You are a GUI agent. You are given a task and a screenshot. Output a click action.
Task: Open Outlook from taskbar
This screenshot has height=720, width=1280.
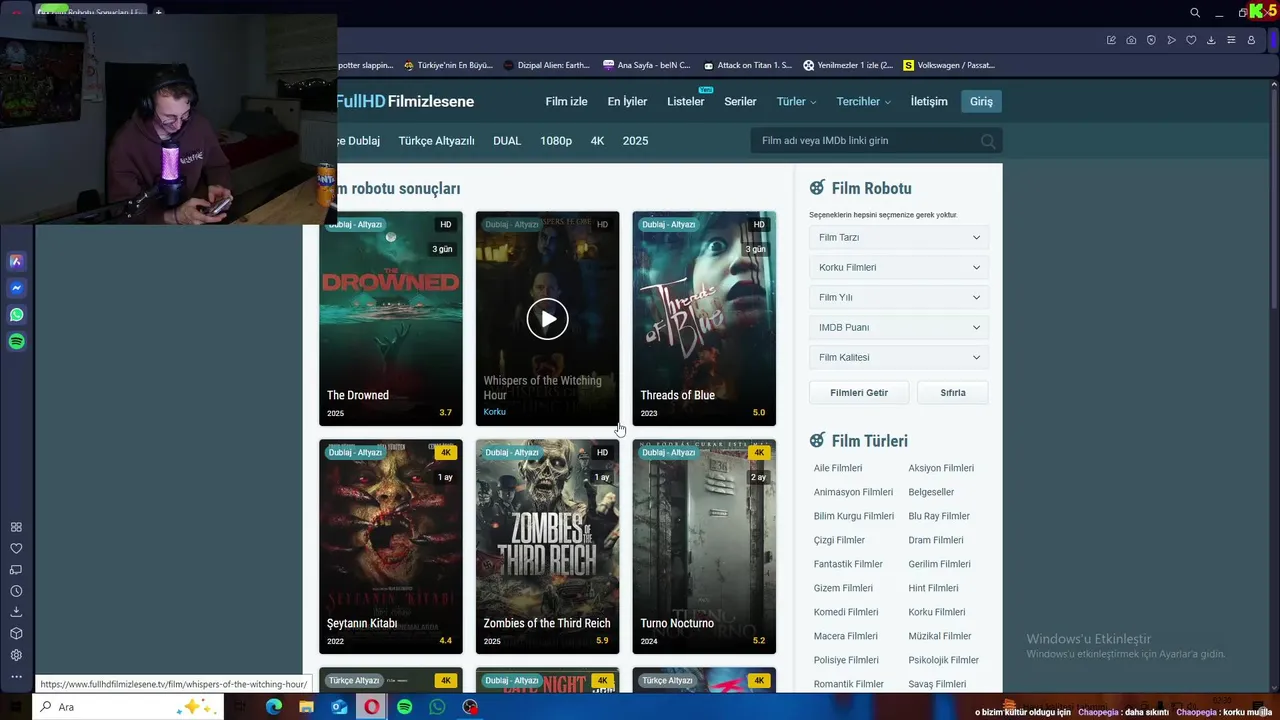pos(339,707)
